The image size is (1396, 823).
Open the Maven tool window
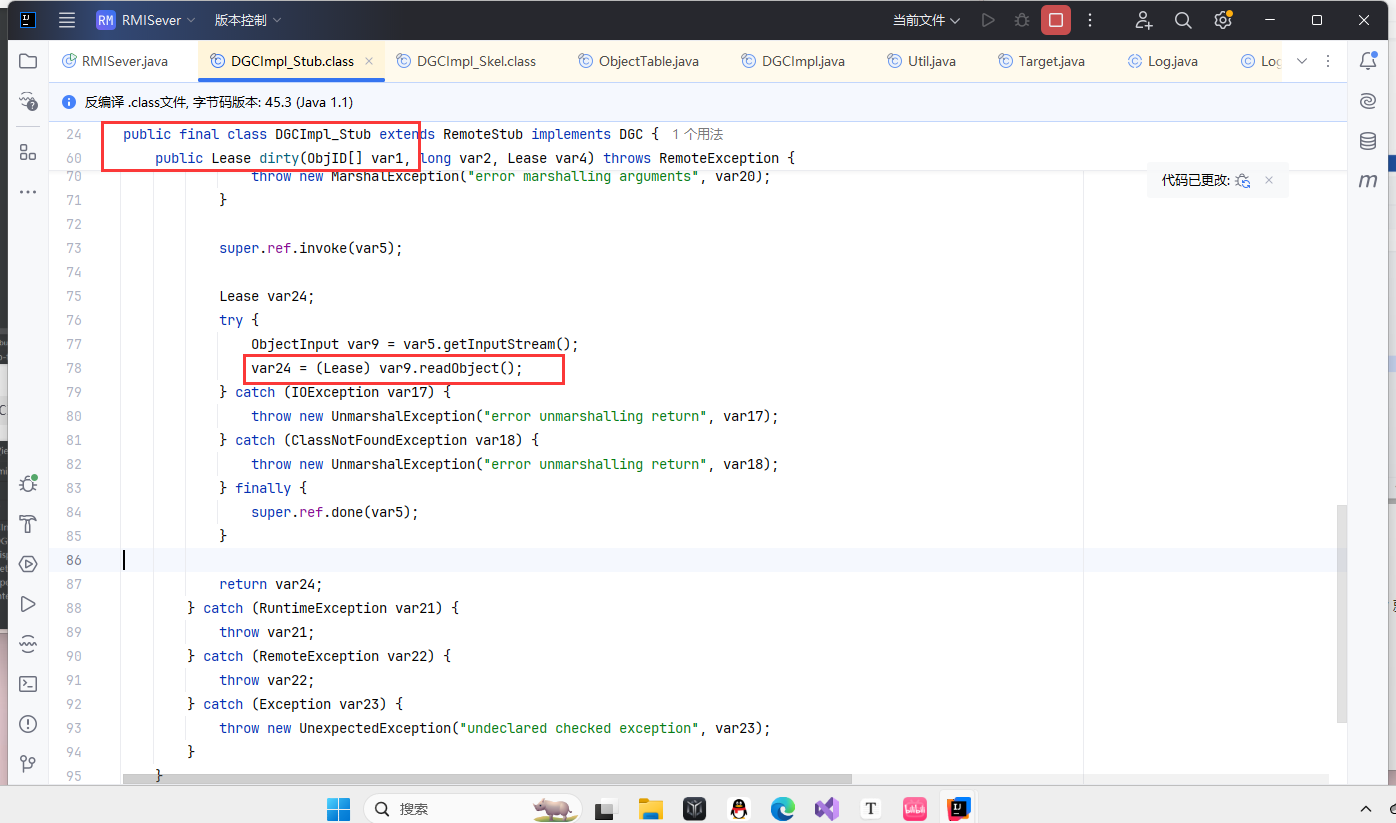click(1368, 181)
